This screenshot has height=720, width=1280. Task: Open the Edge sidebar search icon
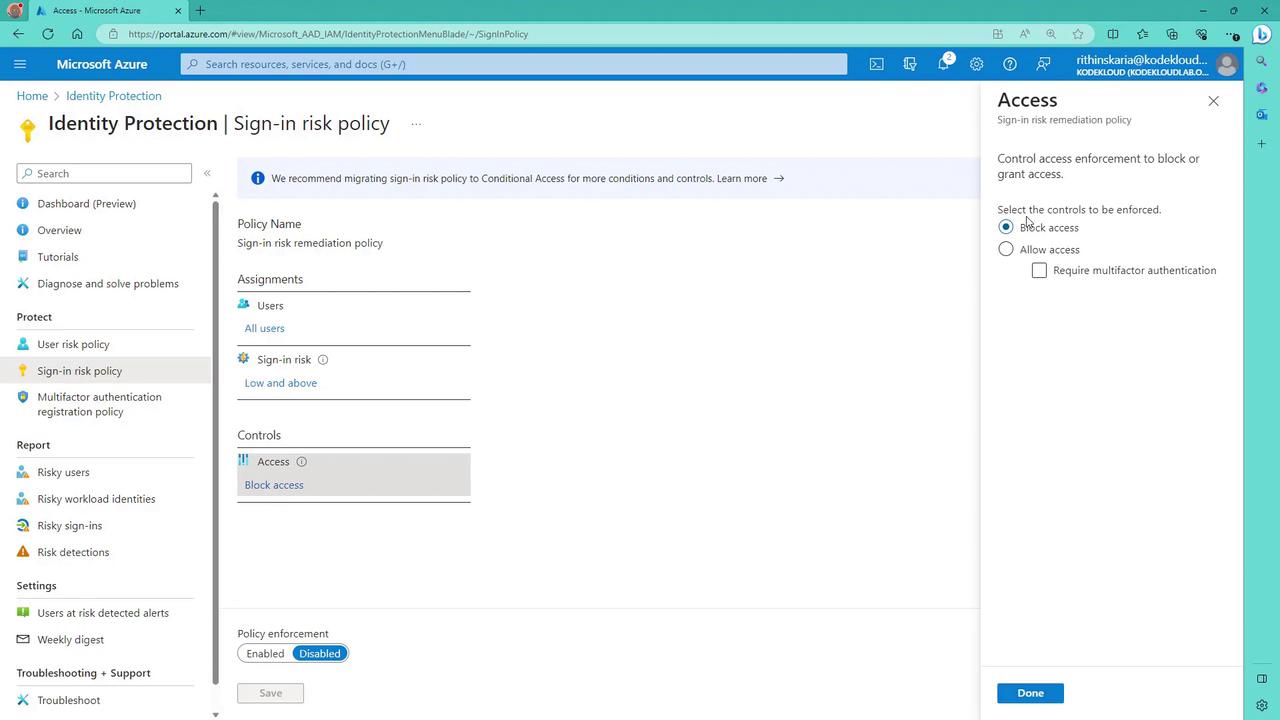pos(1262,62)
